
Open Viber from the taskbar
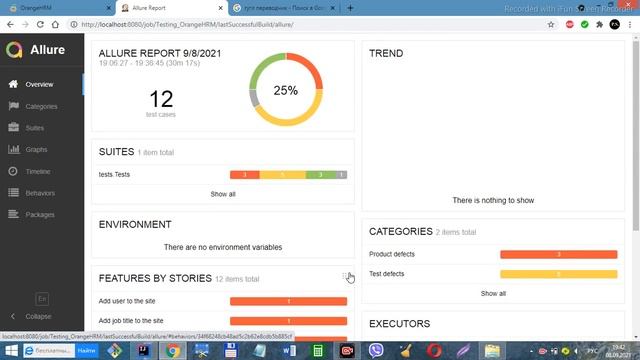coord(376,351)
